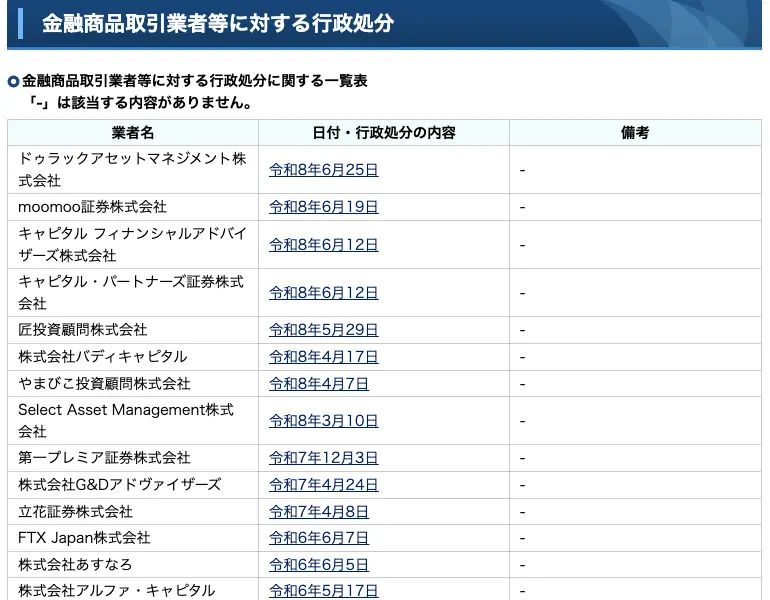Image resolution: width=770 pixels, height=600 pixels.
Task: Select moomoo証券株式会社 company name
Action: coord(92,207)
